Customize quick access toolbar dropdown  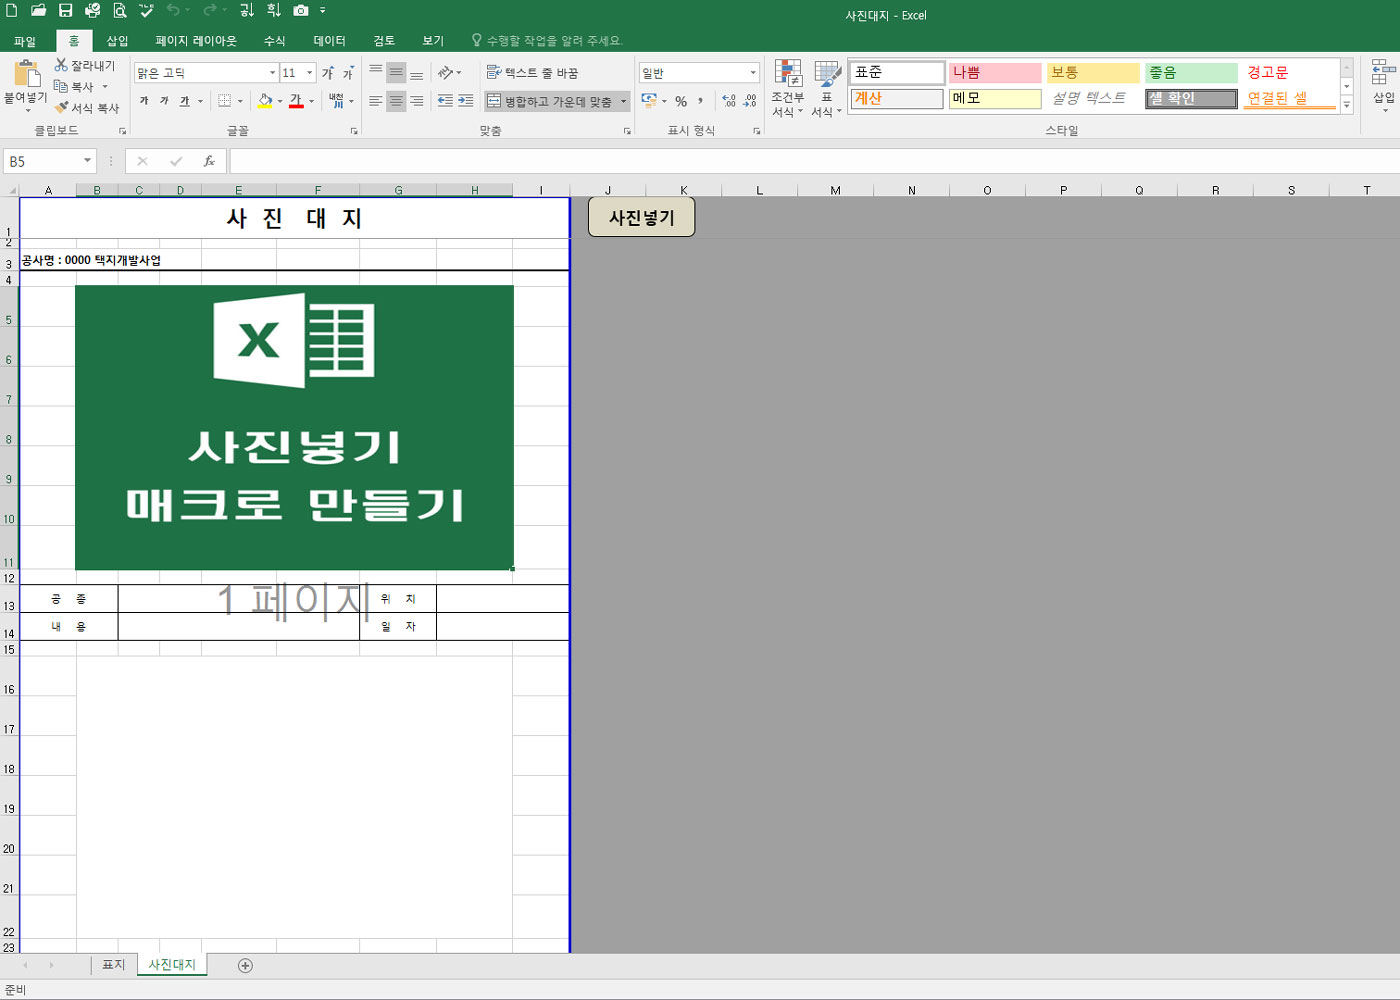[323, 10]
